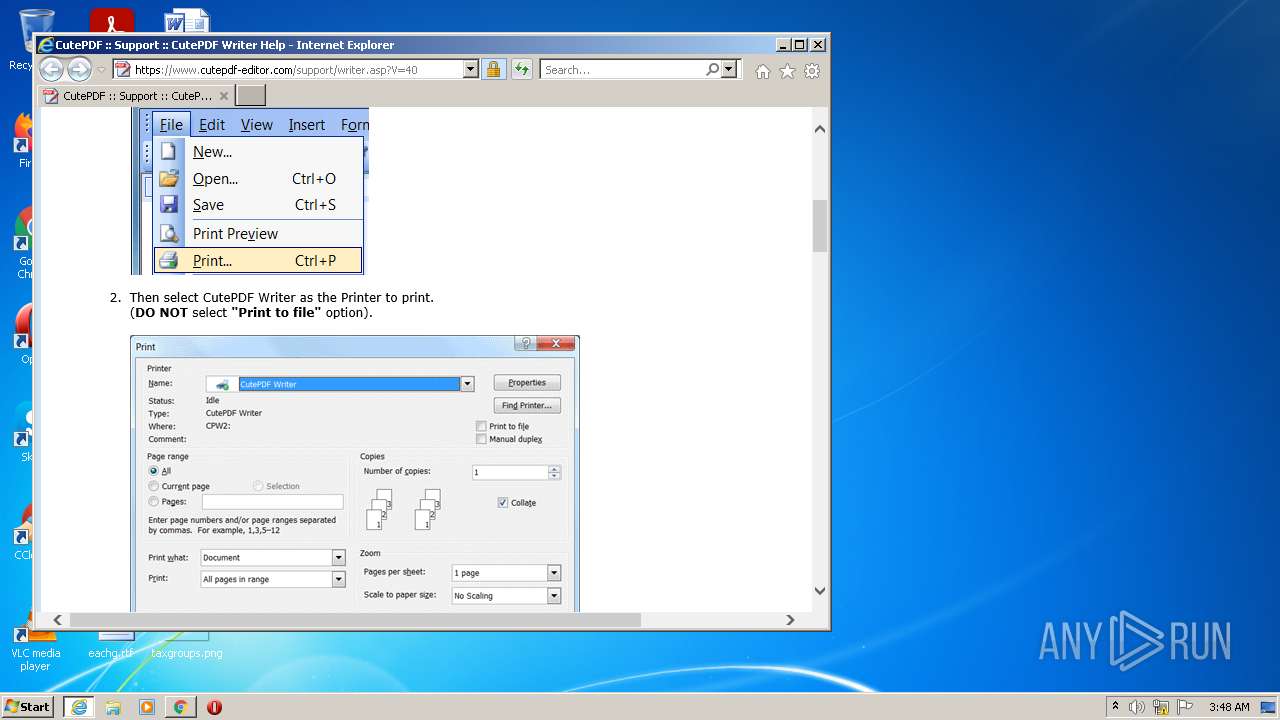The height and width of the screenshot is (720, 1280).
Task: Click the Properties button in the Print dialog
Action: pyautogui.click(x=527, y=383)
